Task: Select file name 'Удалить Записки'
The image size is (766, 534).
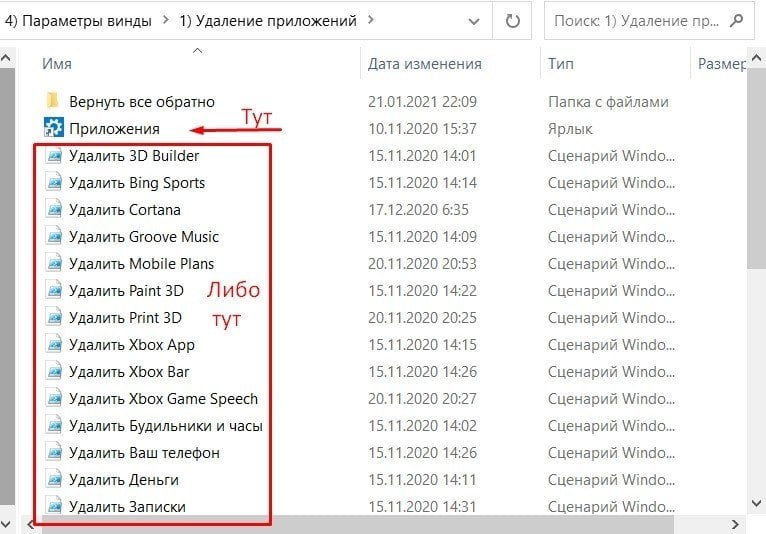Action: [127, 507]
